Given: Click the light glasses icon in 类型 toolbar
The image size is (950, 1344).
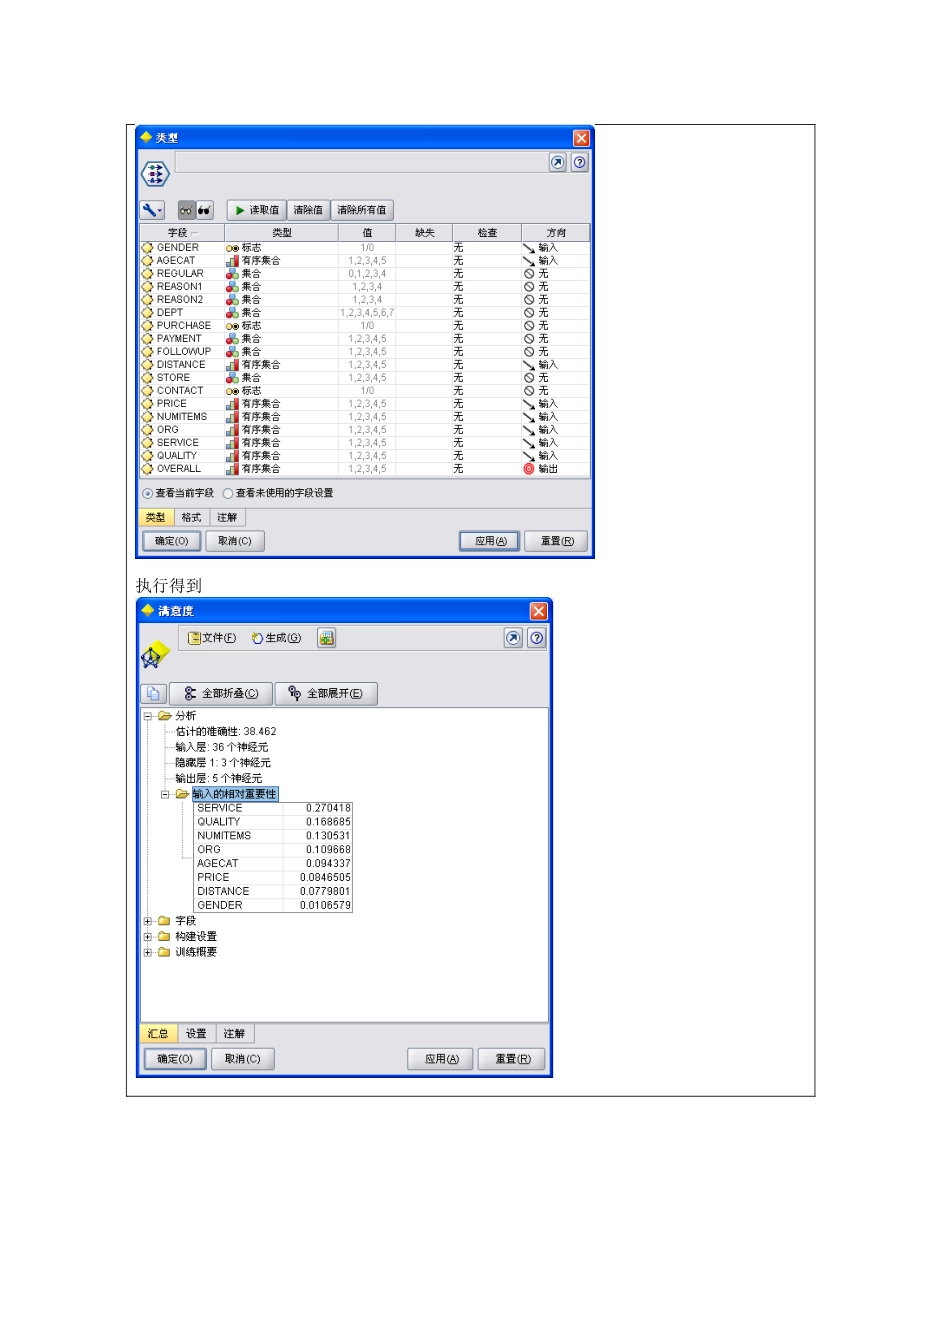Looking at the screenshot, I should [186, 210].
